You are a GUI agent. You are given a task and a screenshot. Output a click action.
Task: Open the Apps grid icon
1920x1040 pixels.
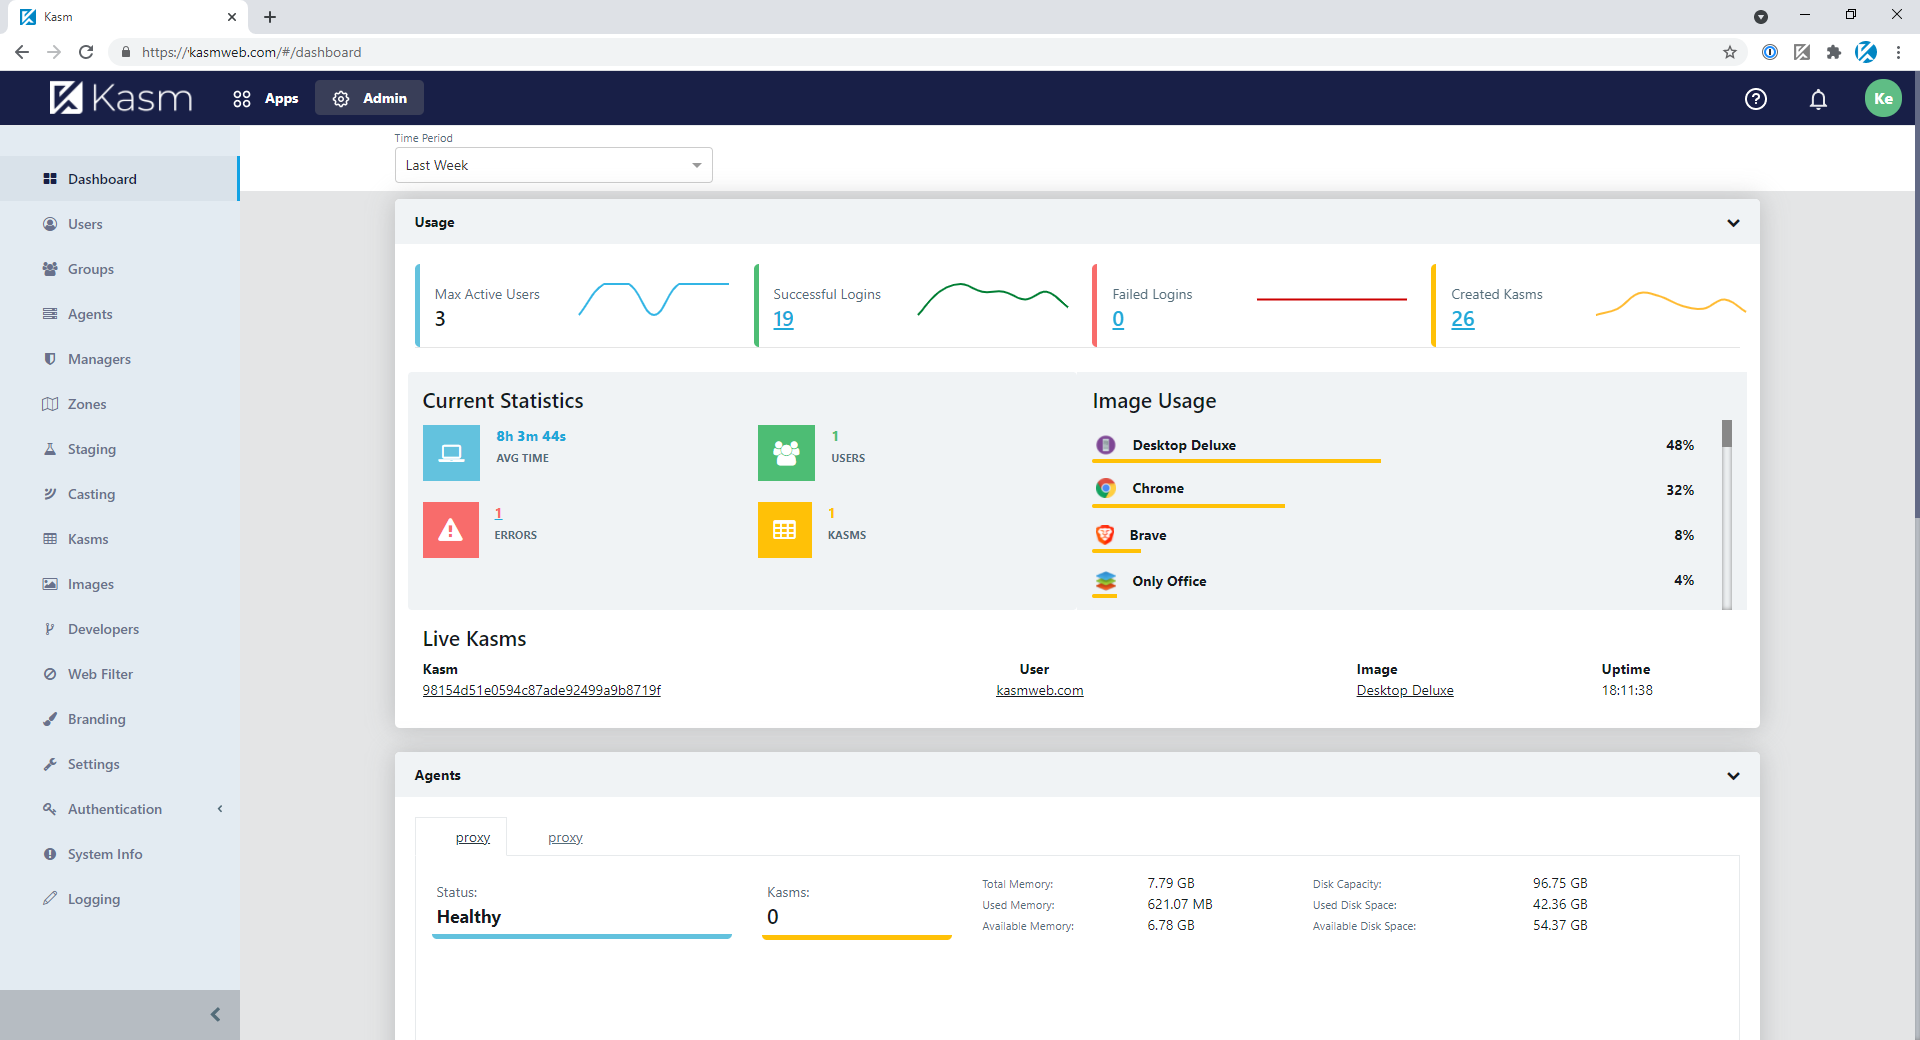242,99
